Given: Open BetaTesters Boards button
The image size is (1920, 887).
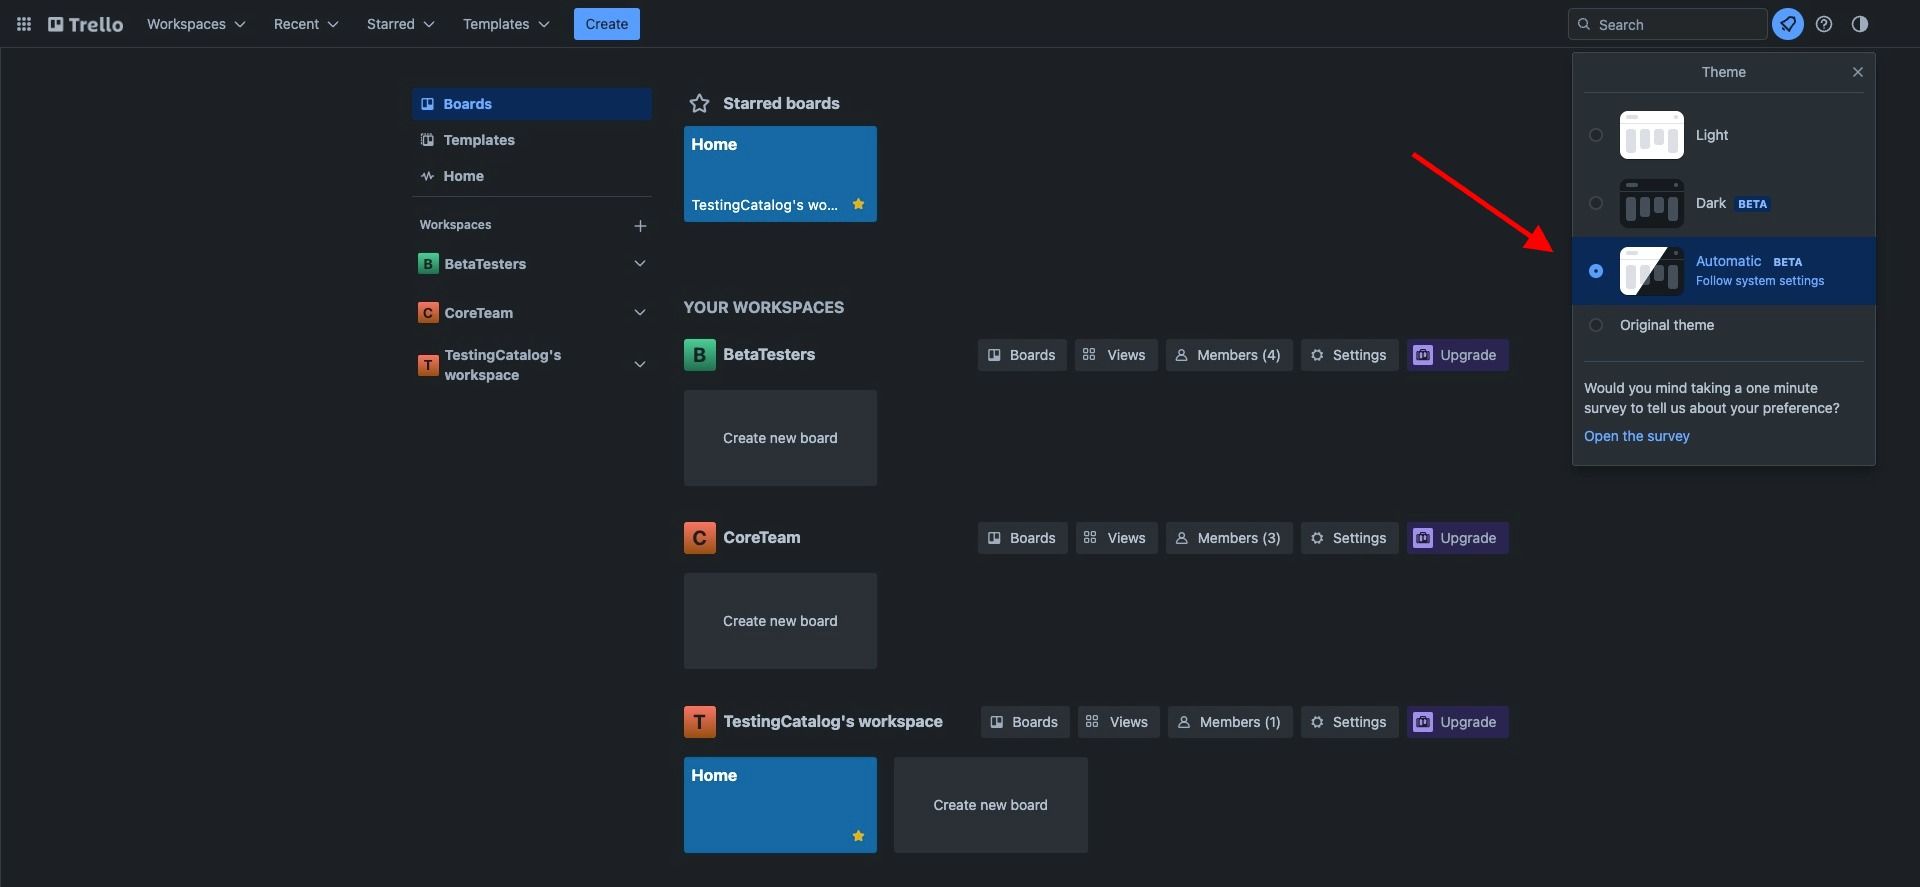Looking at the screenshot, I should [1022, 355].
